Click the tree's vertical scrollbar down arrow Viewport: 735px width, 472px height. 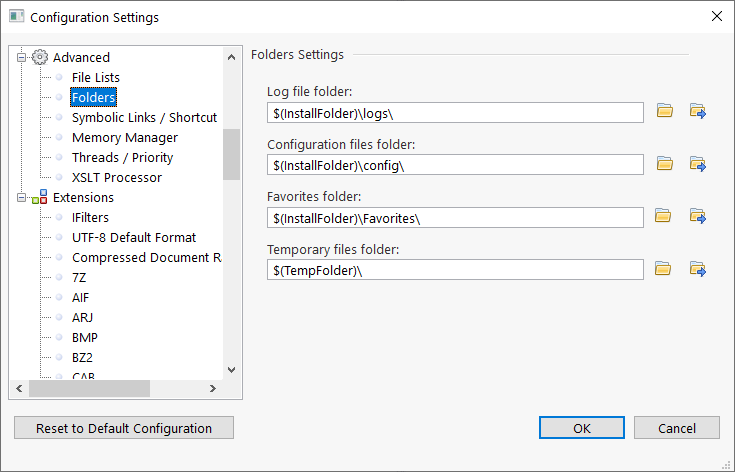click(x=232, y=370)
